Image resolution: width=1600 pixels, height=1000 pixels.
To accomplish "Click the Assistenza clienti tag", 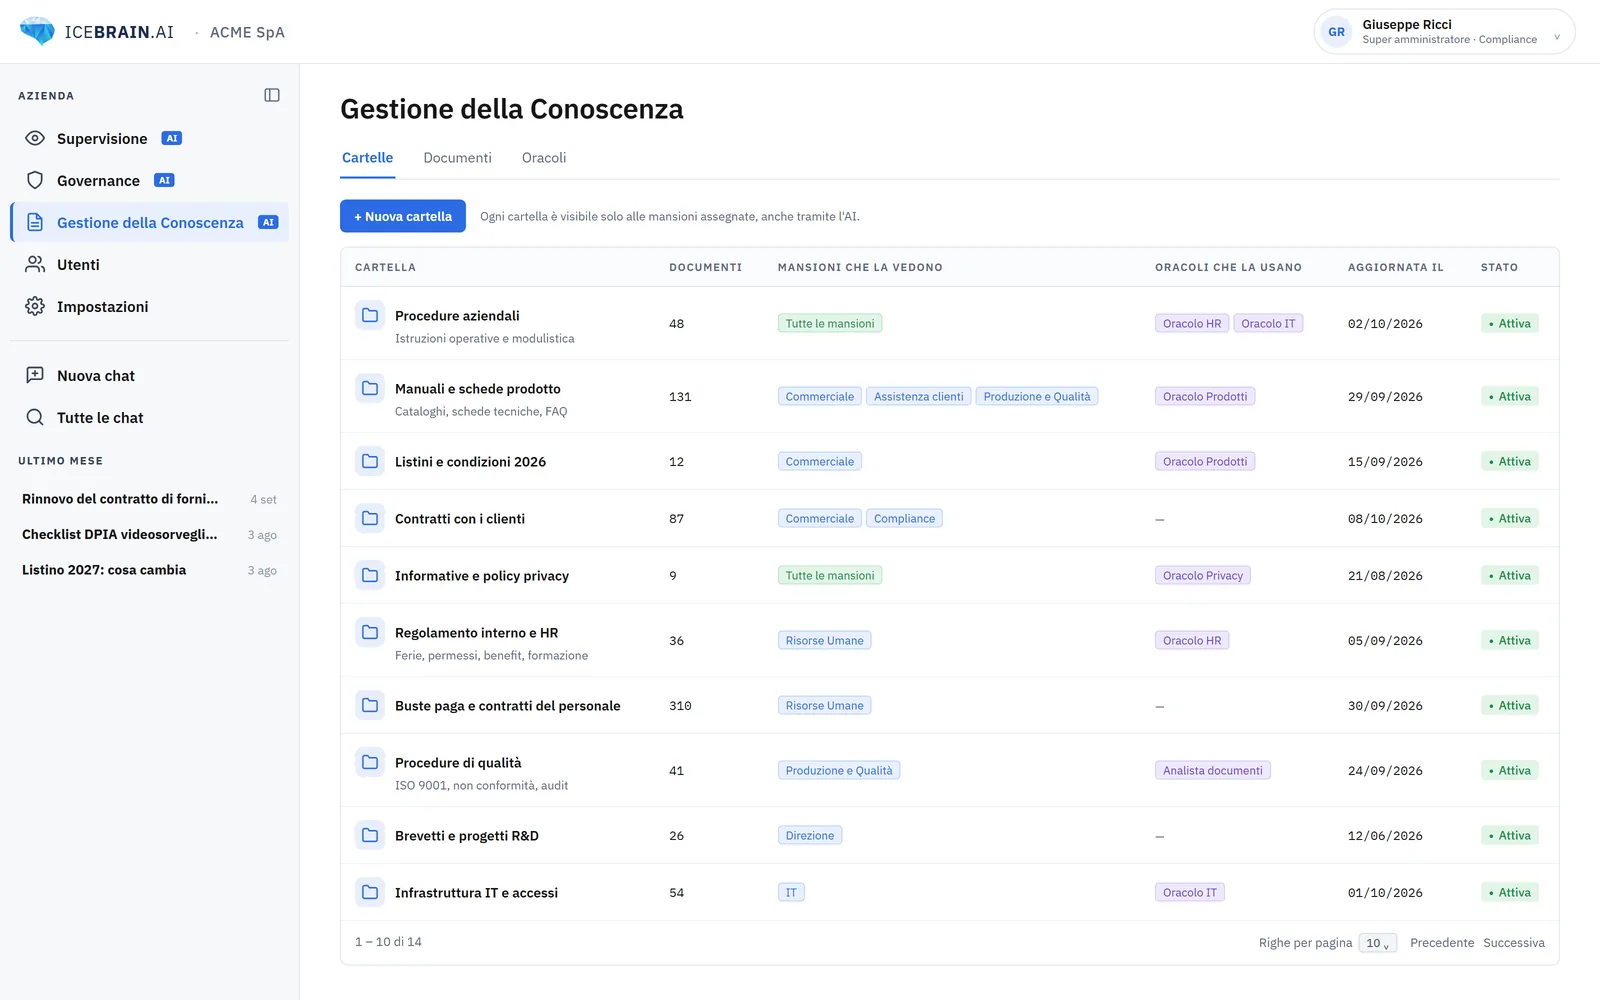I will point(919,396).
